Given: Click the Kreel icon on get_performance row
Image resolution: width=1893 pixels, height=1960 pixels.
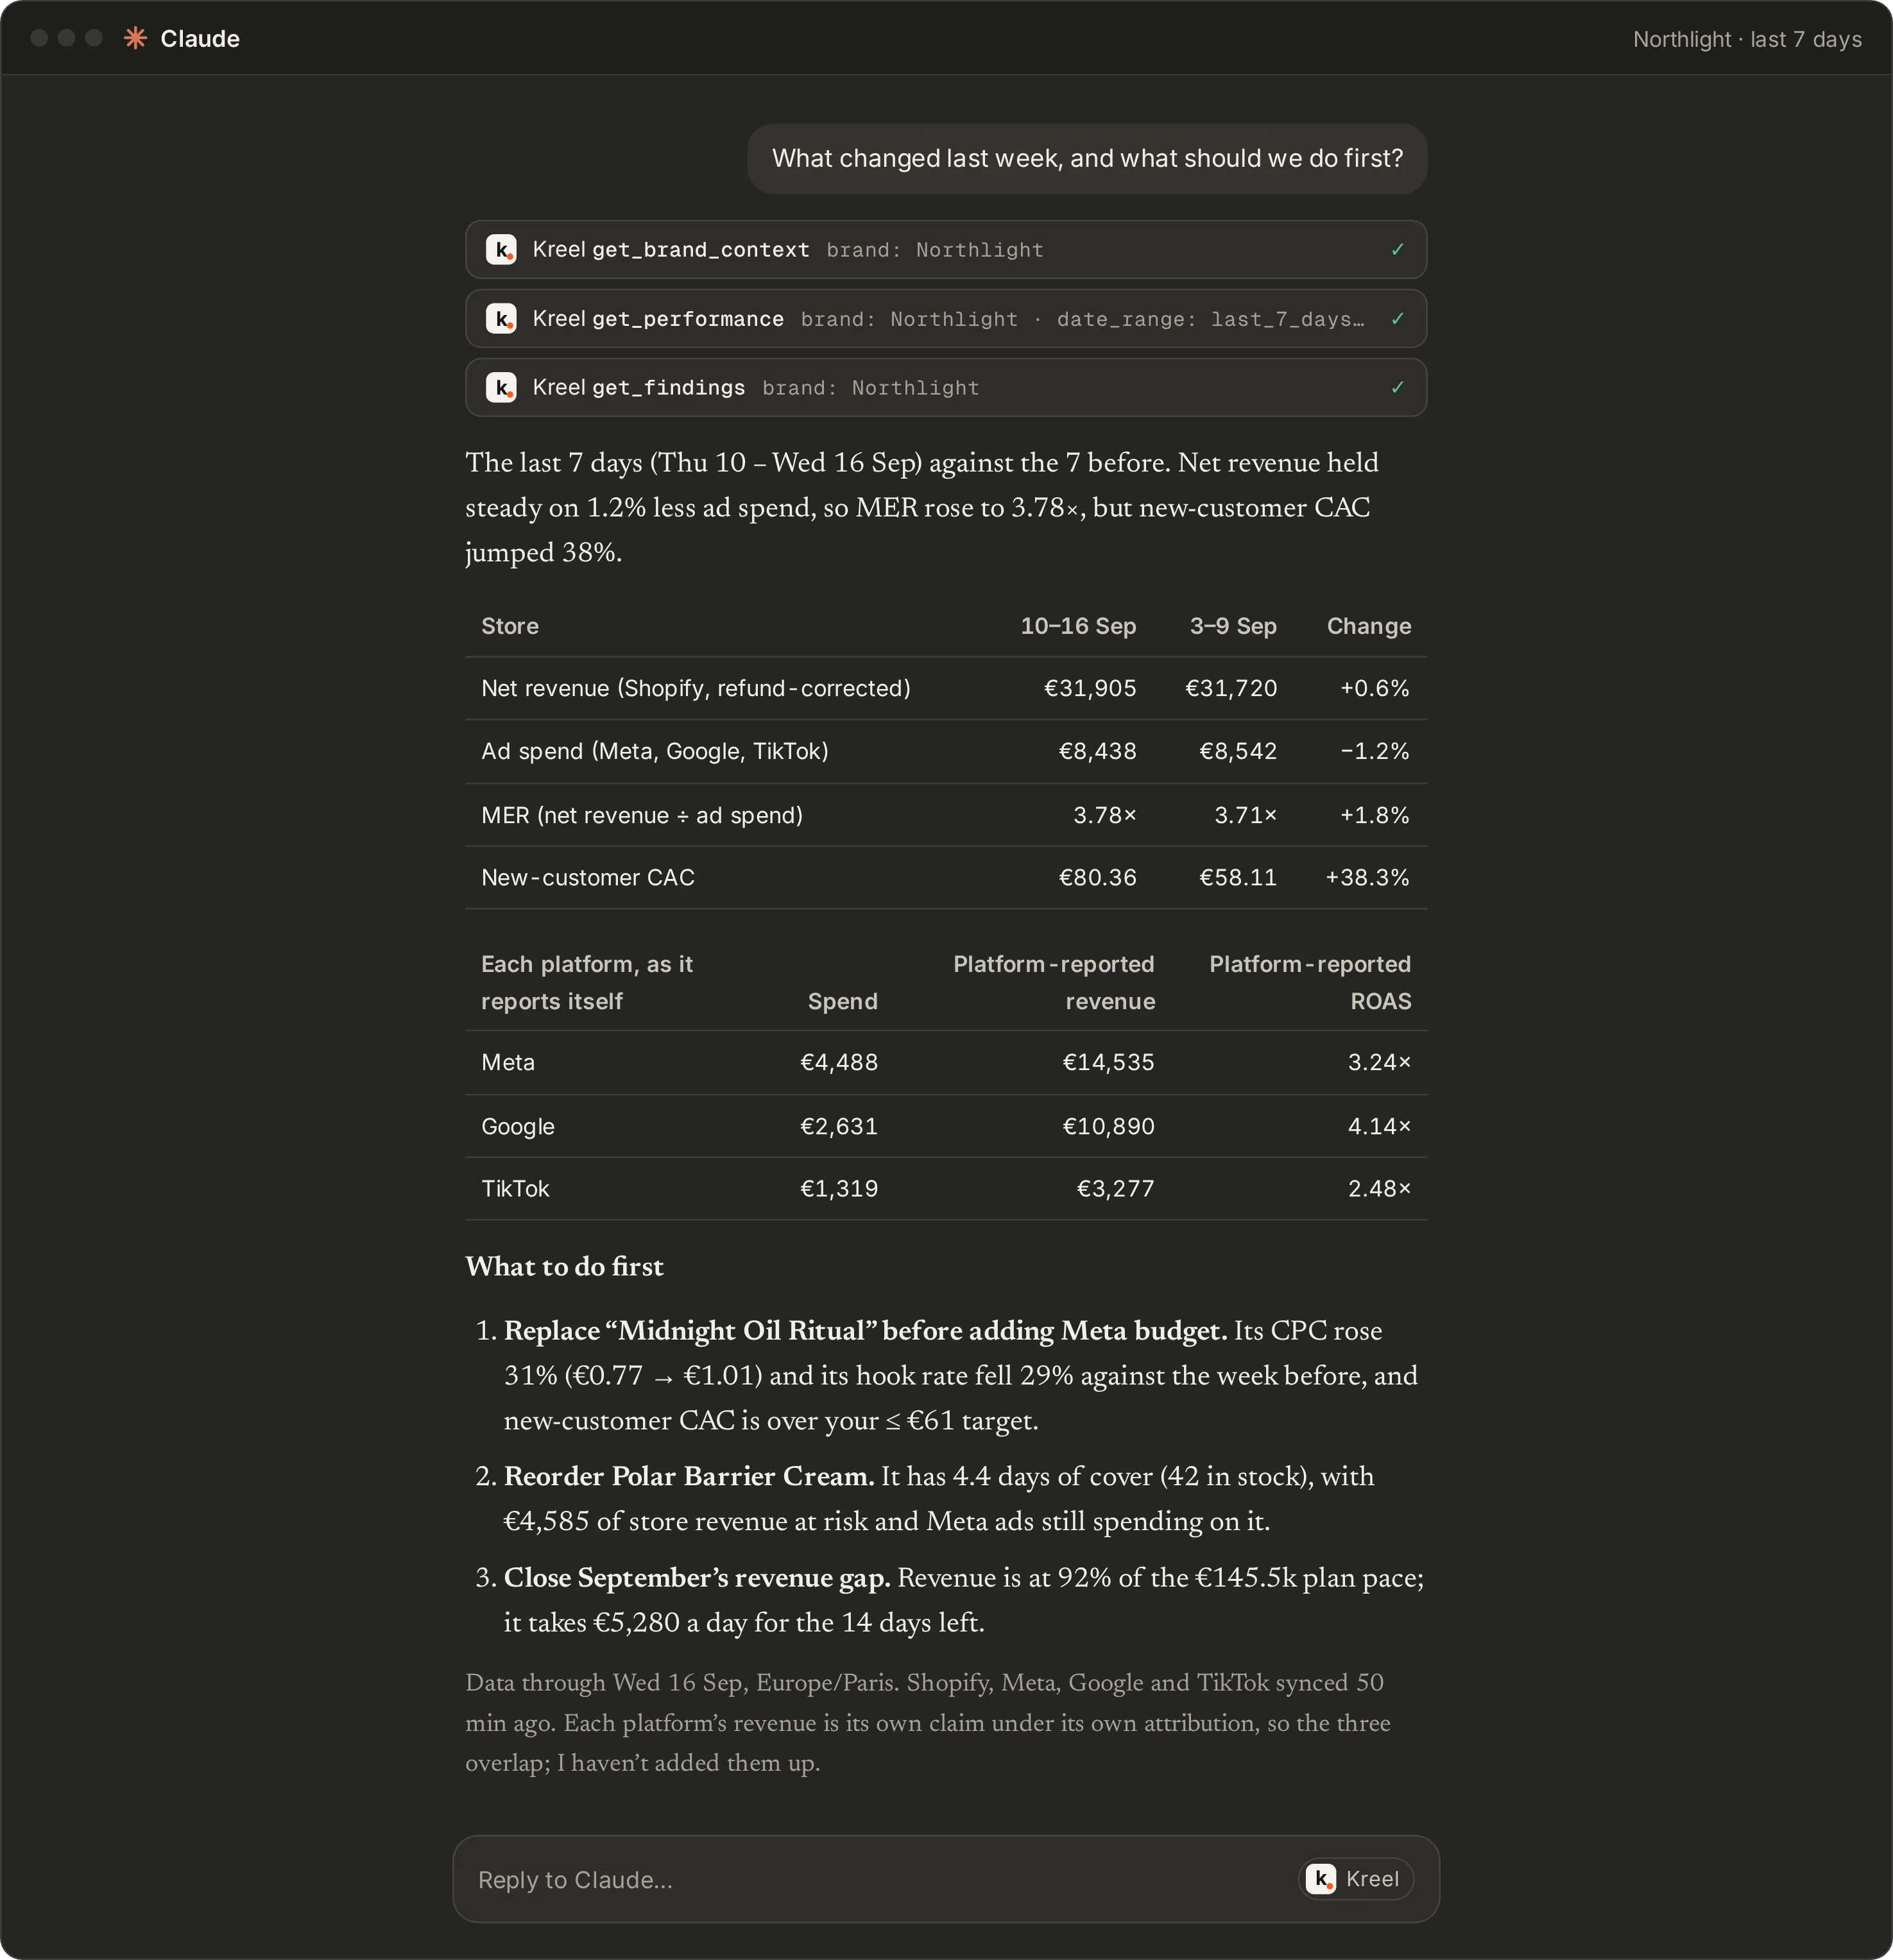Looking at the screenshot, I should coord(501,318).
